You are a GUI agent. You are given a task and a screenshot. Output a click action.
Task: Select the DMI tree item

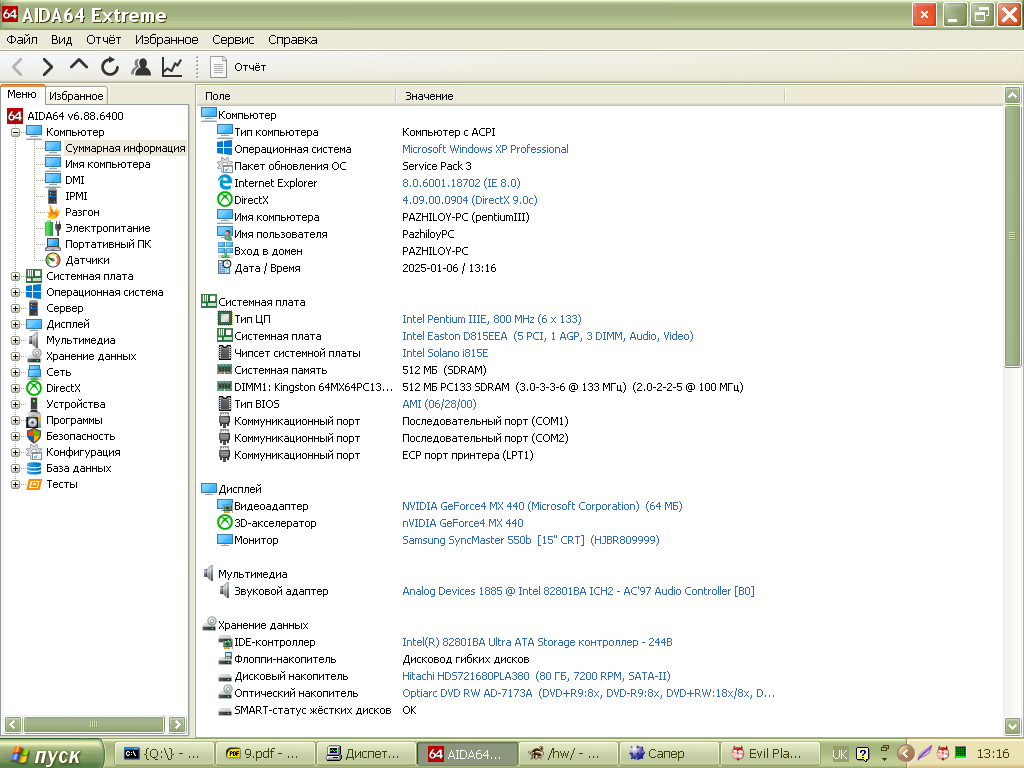click(x=74, y=180)
